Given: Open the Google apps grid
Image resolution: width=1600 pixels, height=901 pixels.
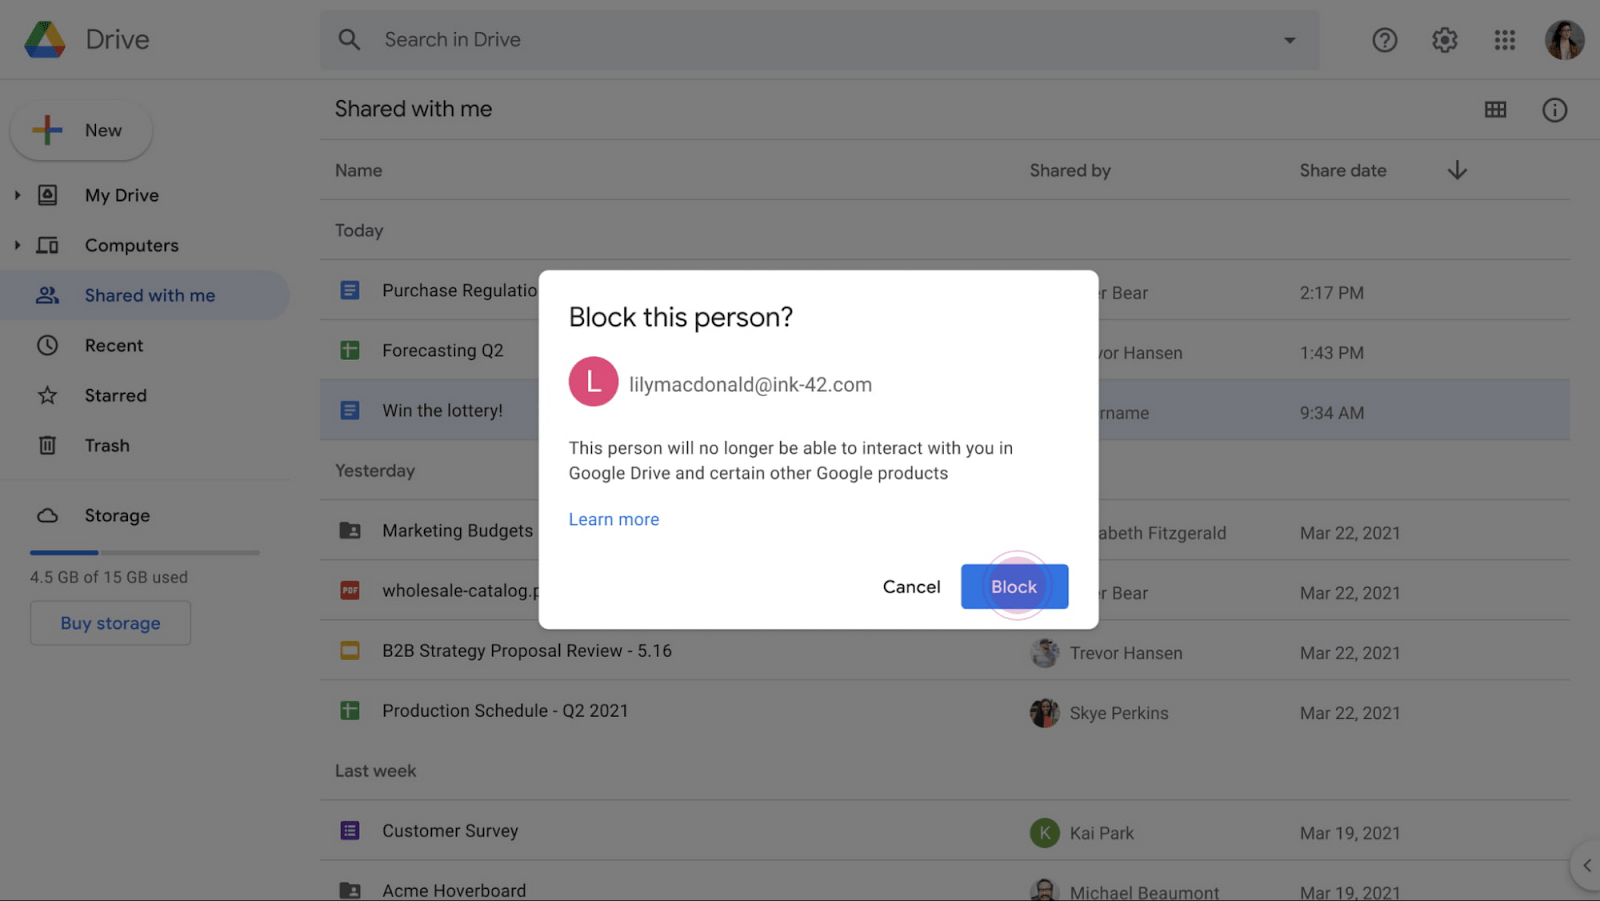Looking at the screenshot, I should (x=1504, y=40).
